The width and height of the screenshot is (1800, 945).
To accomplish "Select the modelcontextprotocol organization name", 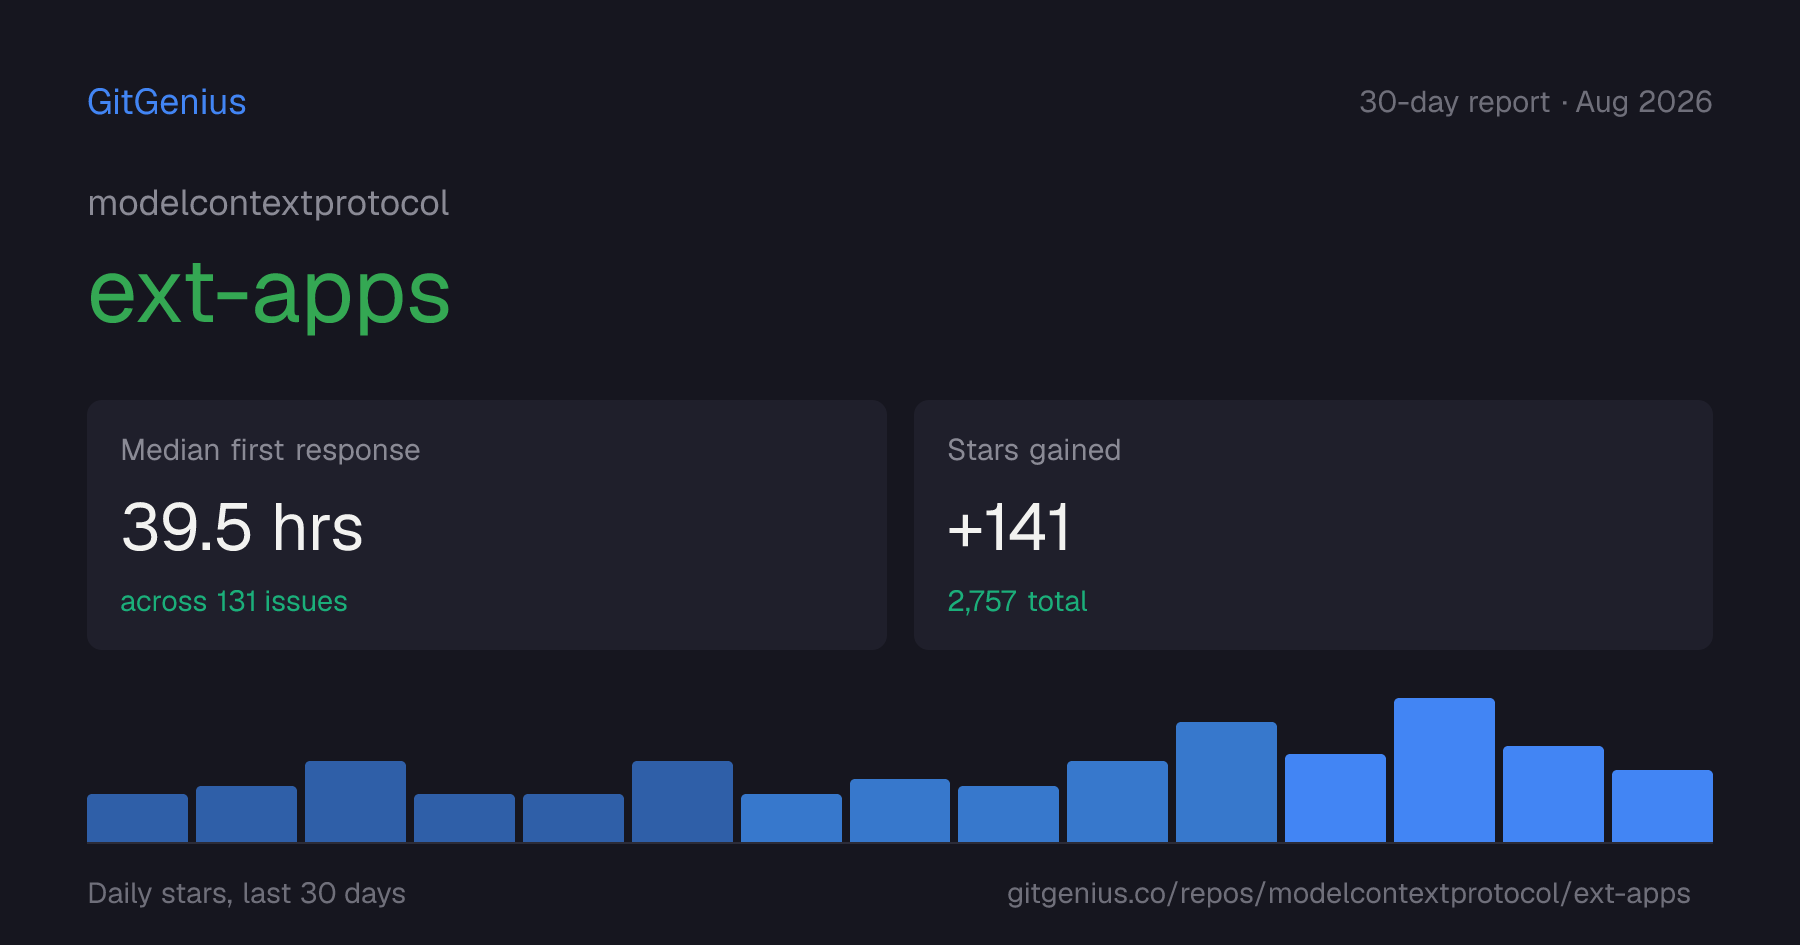I will tap(268, 203).
